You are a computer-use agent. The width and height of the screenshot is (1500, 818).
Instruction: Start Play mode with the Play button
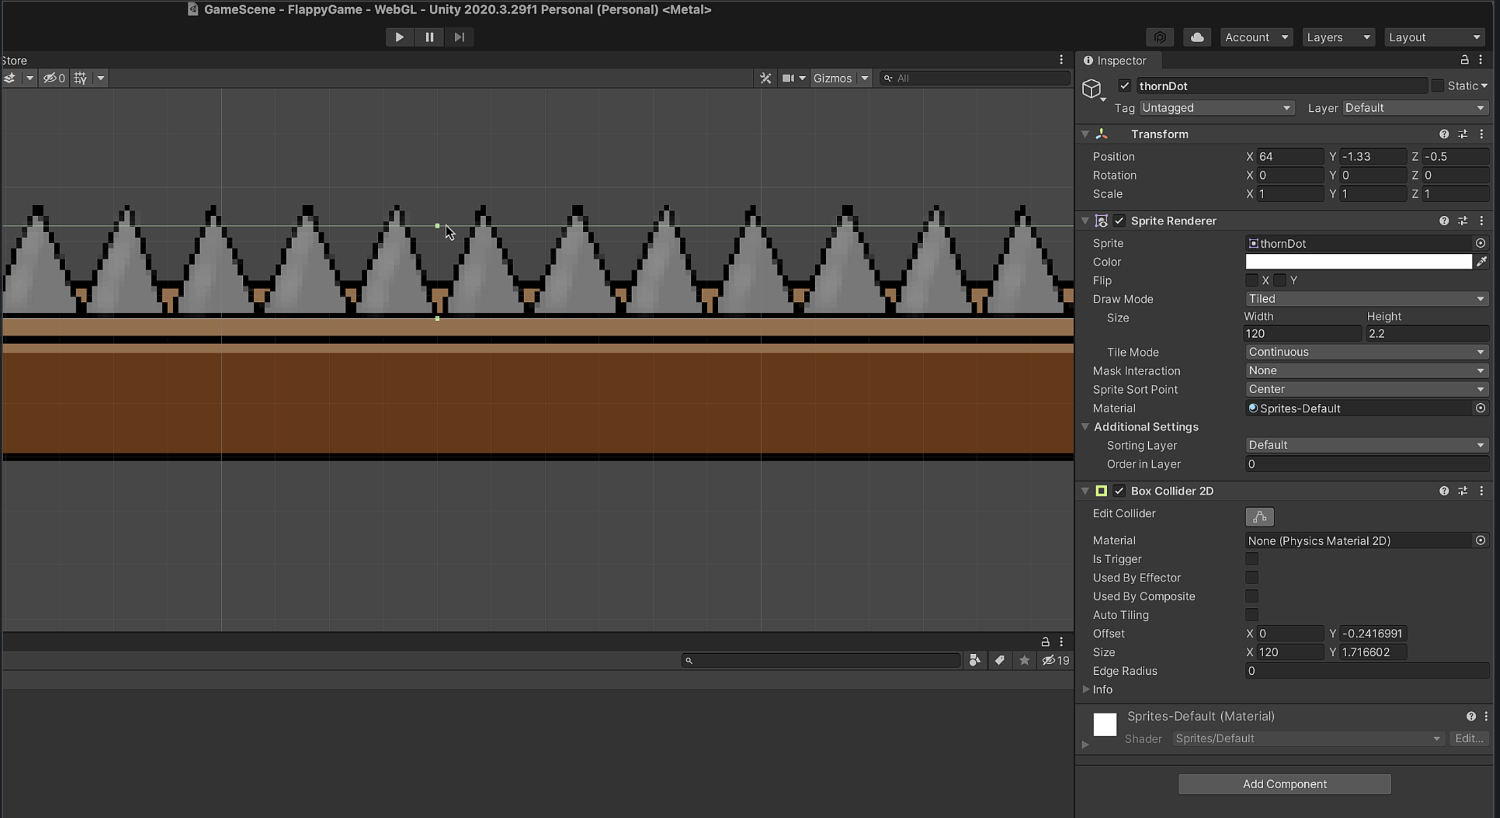[x=399, y=37]
